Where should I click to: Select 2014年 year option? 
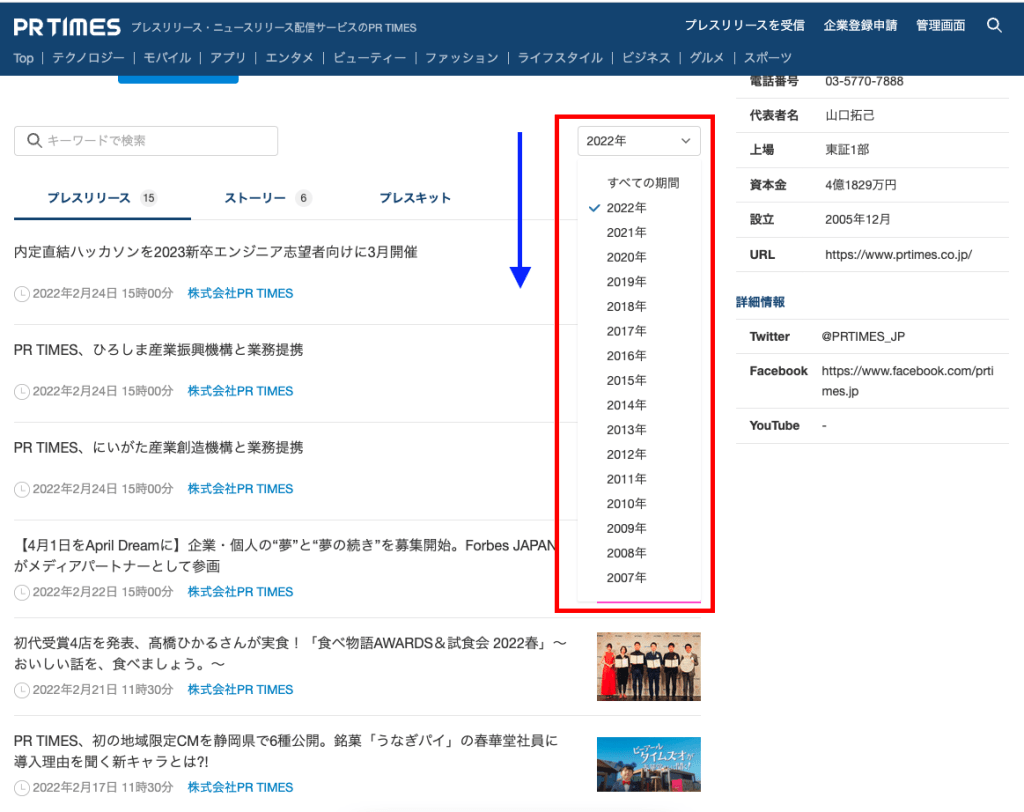[626, 405]
